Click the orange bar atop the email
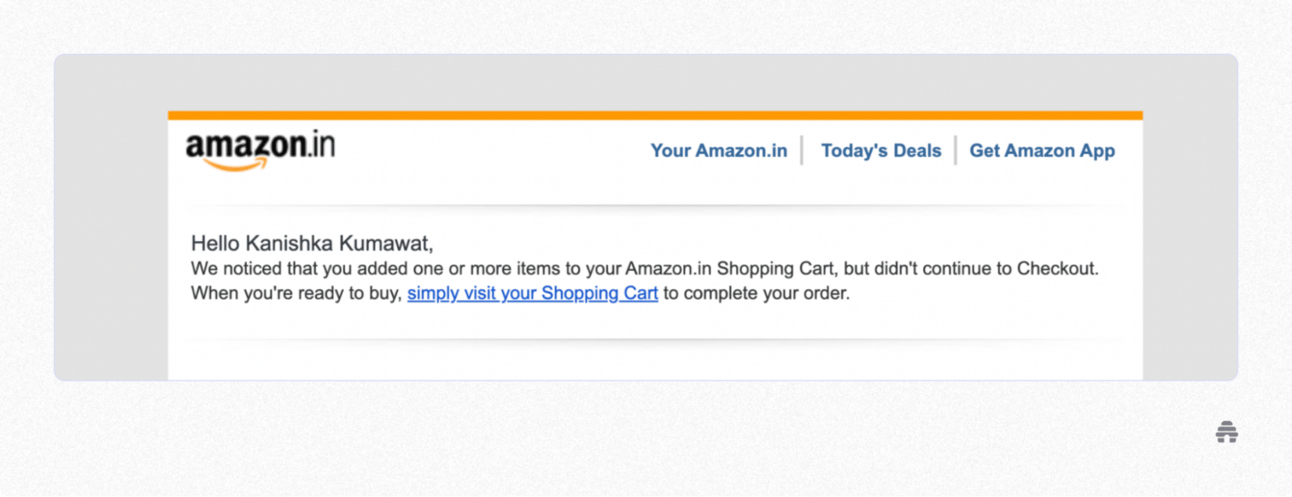The image size is (1292, 497). click(x=655, y=115)
